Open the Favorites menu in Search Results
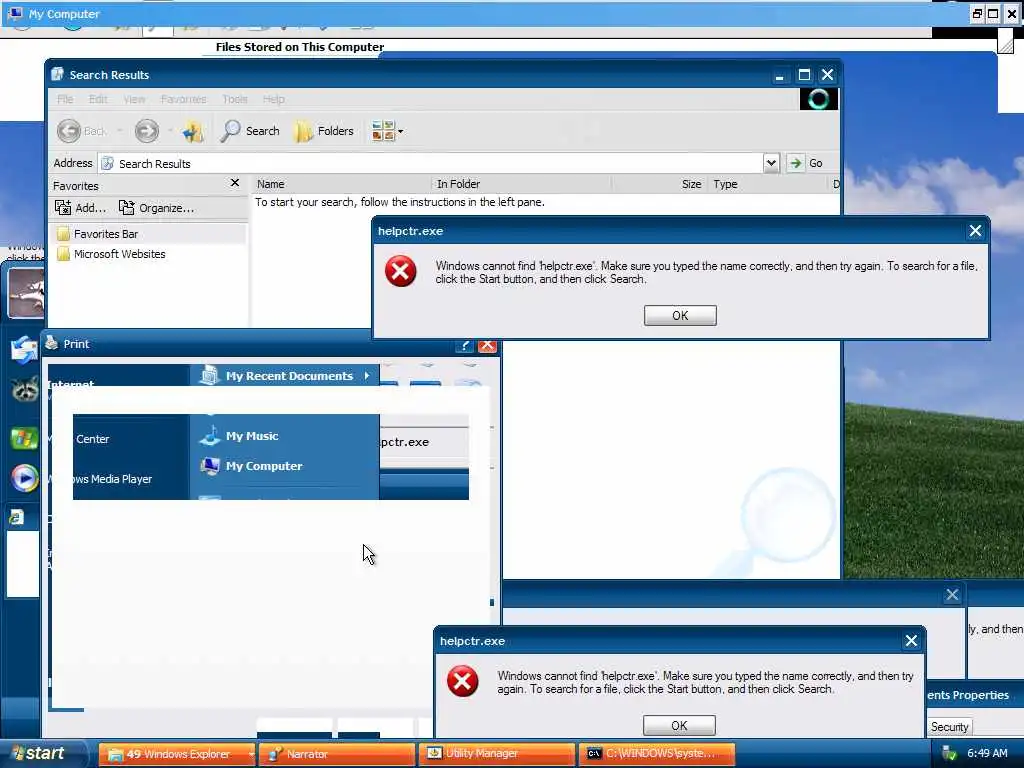Screen dimensions: 1024x768 point(184,99)
